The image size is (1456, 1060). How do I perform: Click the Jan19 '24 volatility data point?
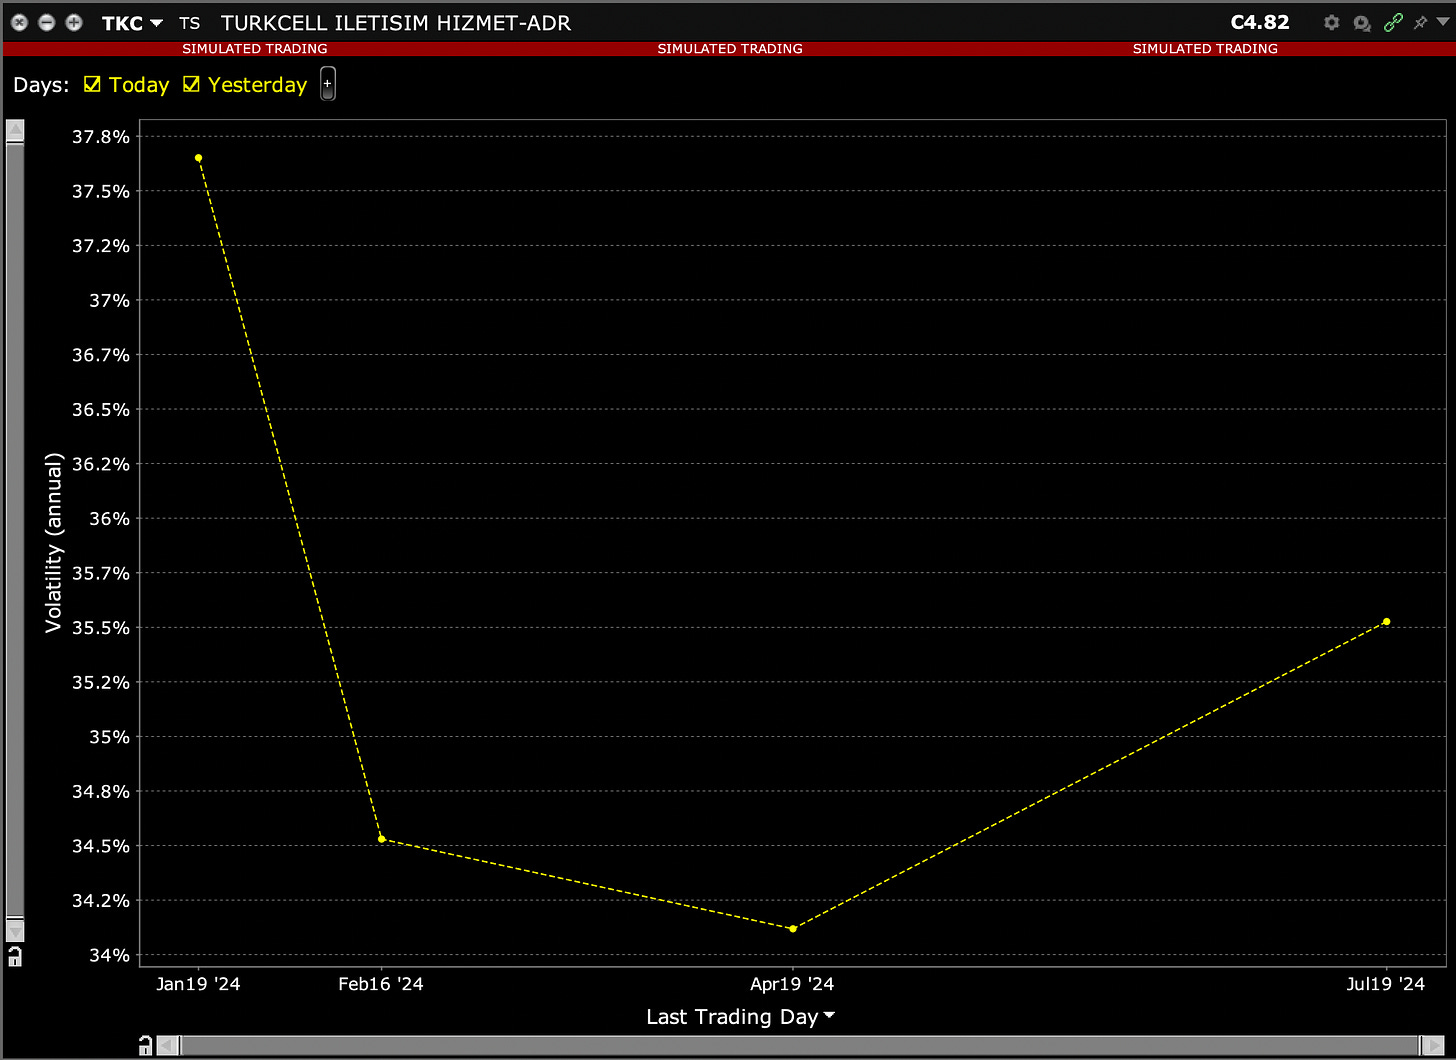198,158
